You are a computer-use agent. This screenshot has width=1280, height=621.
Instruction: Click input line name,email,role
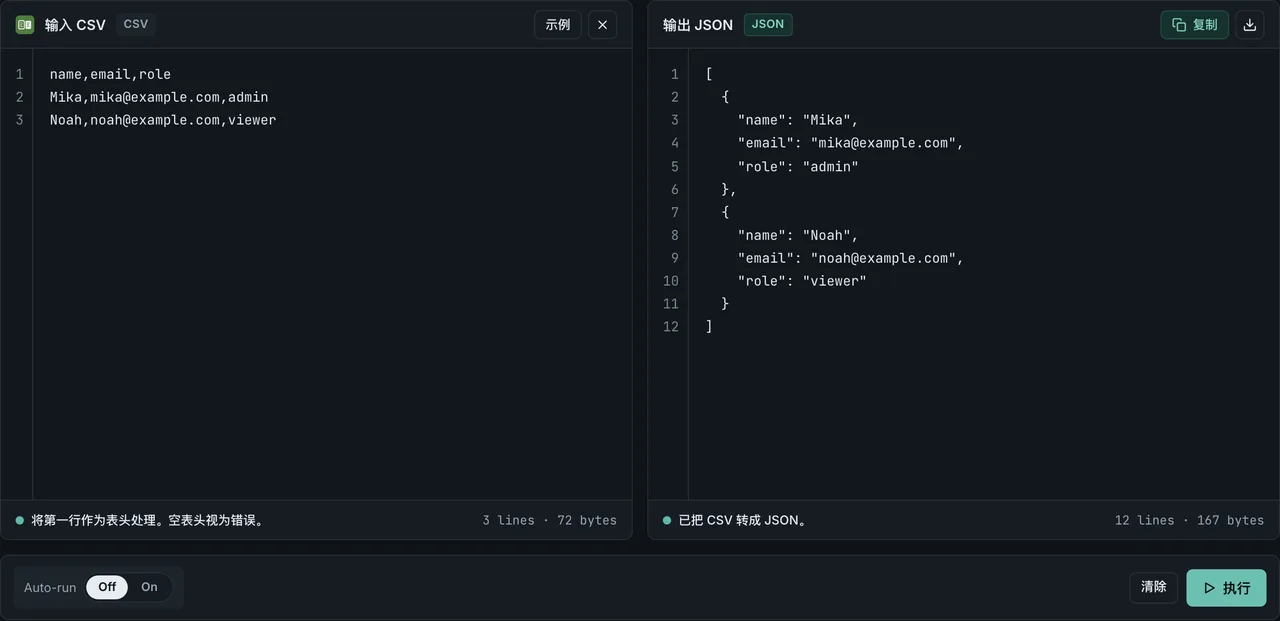click(110, 74)
